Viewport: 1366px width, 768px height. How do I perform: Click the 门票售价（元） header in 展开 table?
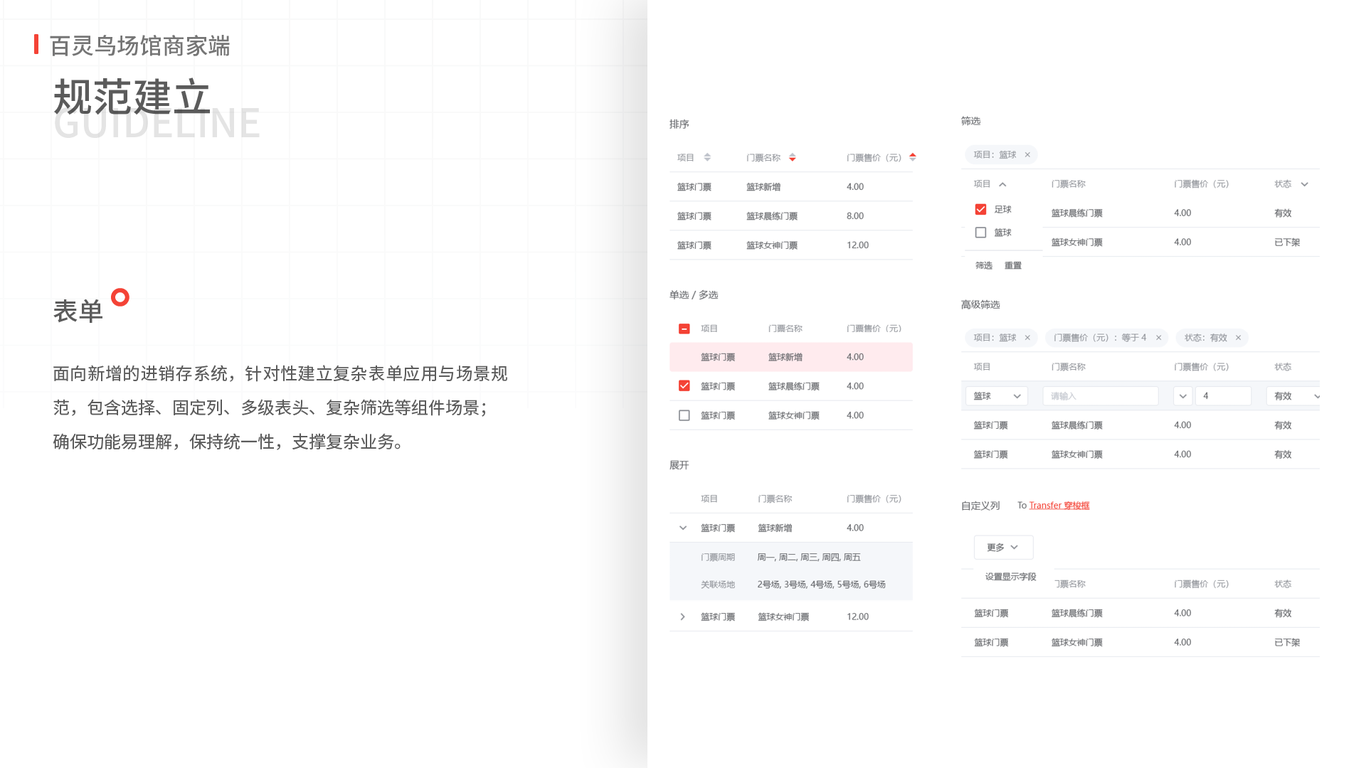[874, 499]
